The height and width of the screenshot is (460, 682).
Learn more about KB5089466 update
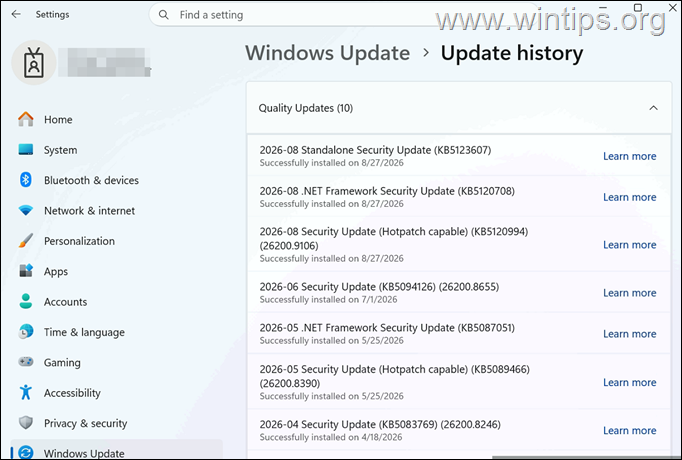tap(629, 383)
